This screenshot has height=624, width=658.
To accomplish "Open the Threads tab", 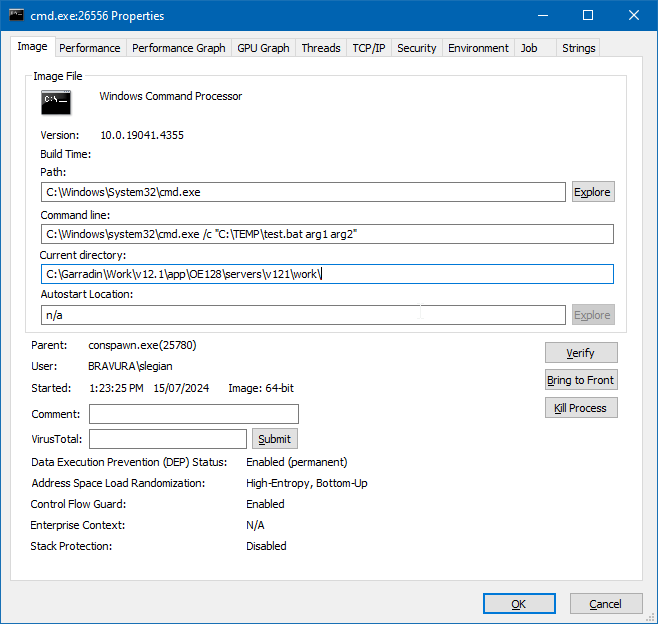I will tap(321, 48).
